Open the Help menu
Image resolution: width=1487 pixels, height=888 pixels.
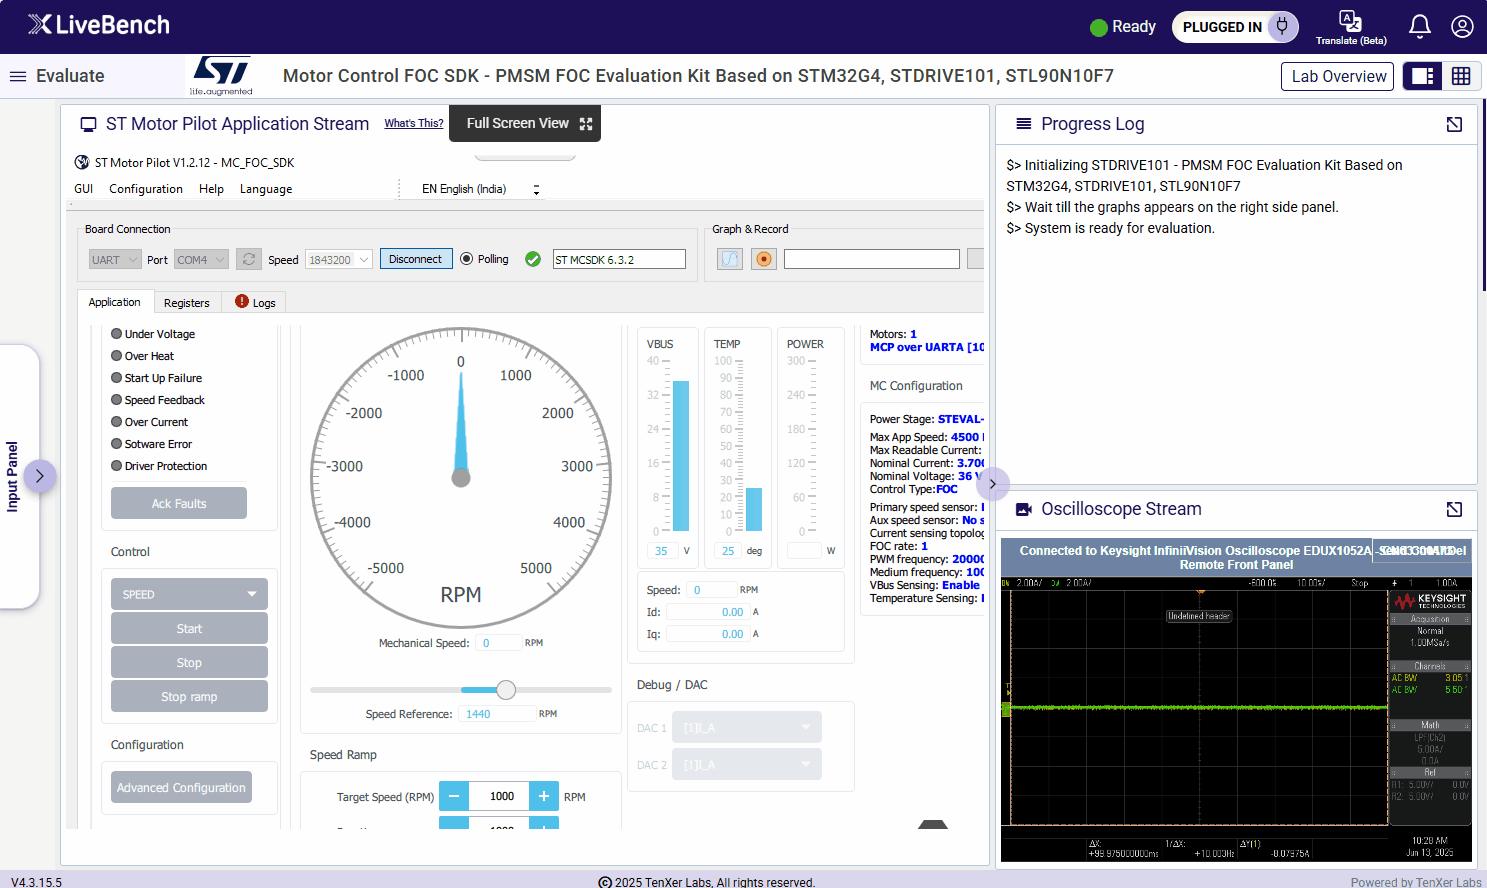click(211, 189)
